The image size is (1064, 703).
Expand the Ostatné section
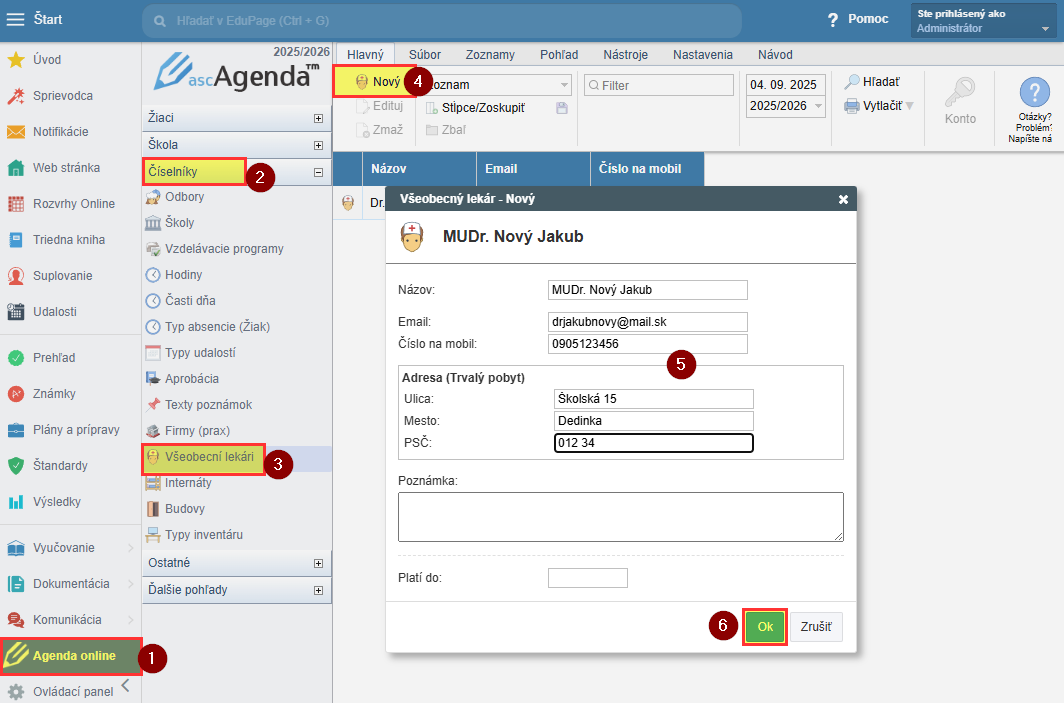click(318, 564)
